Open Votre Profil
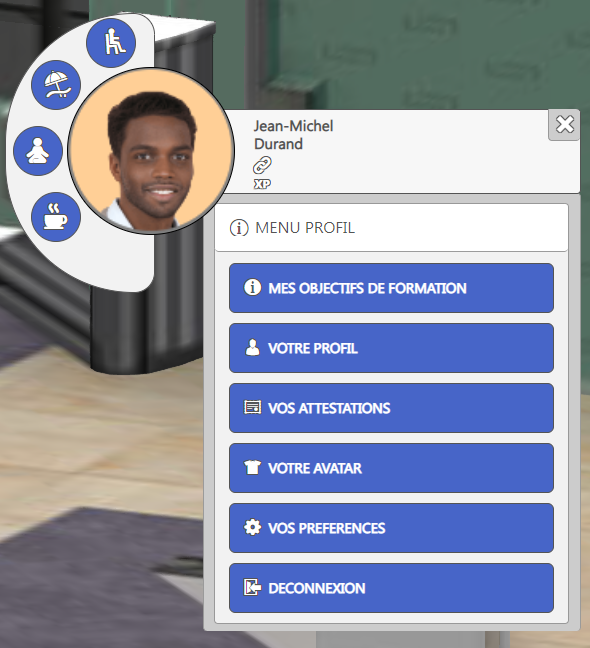This screenshot has width=590, height=648. pyautogui.click(x=391, y=348)
